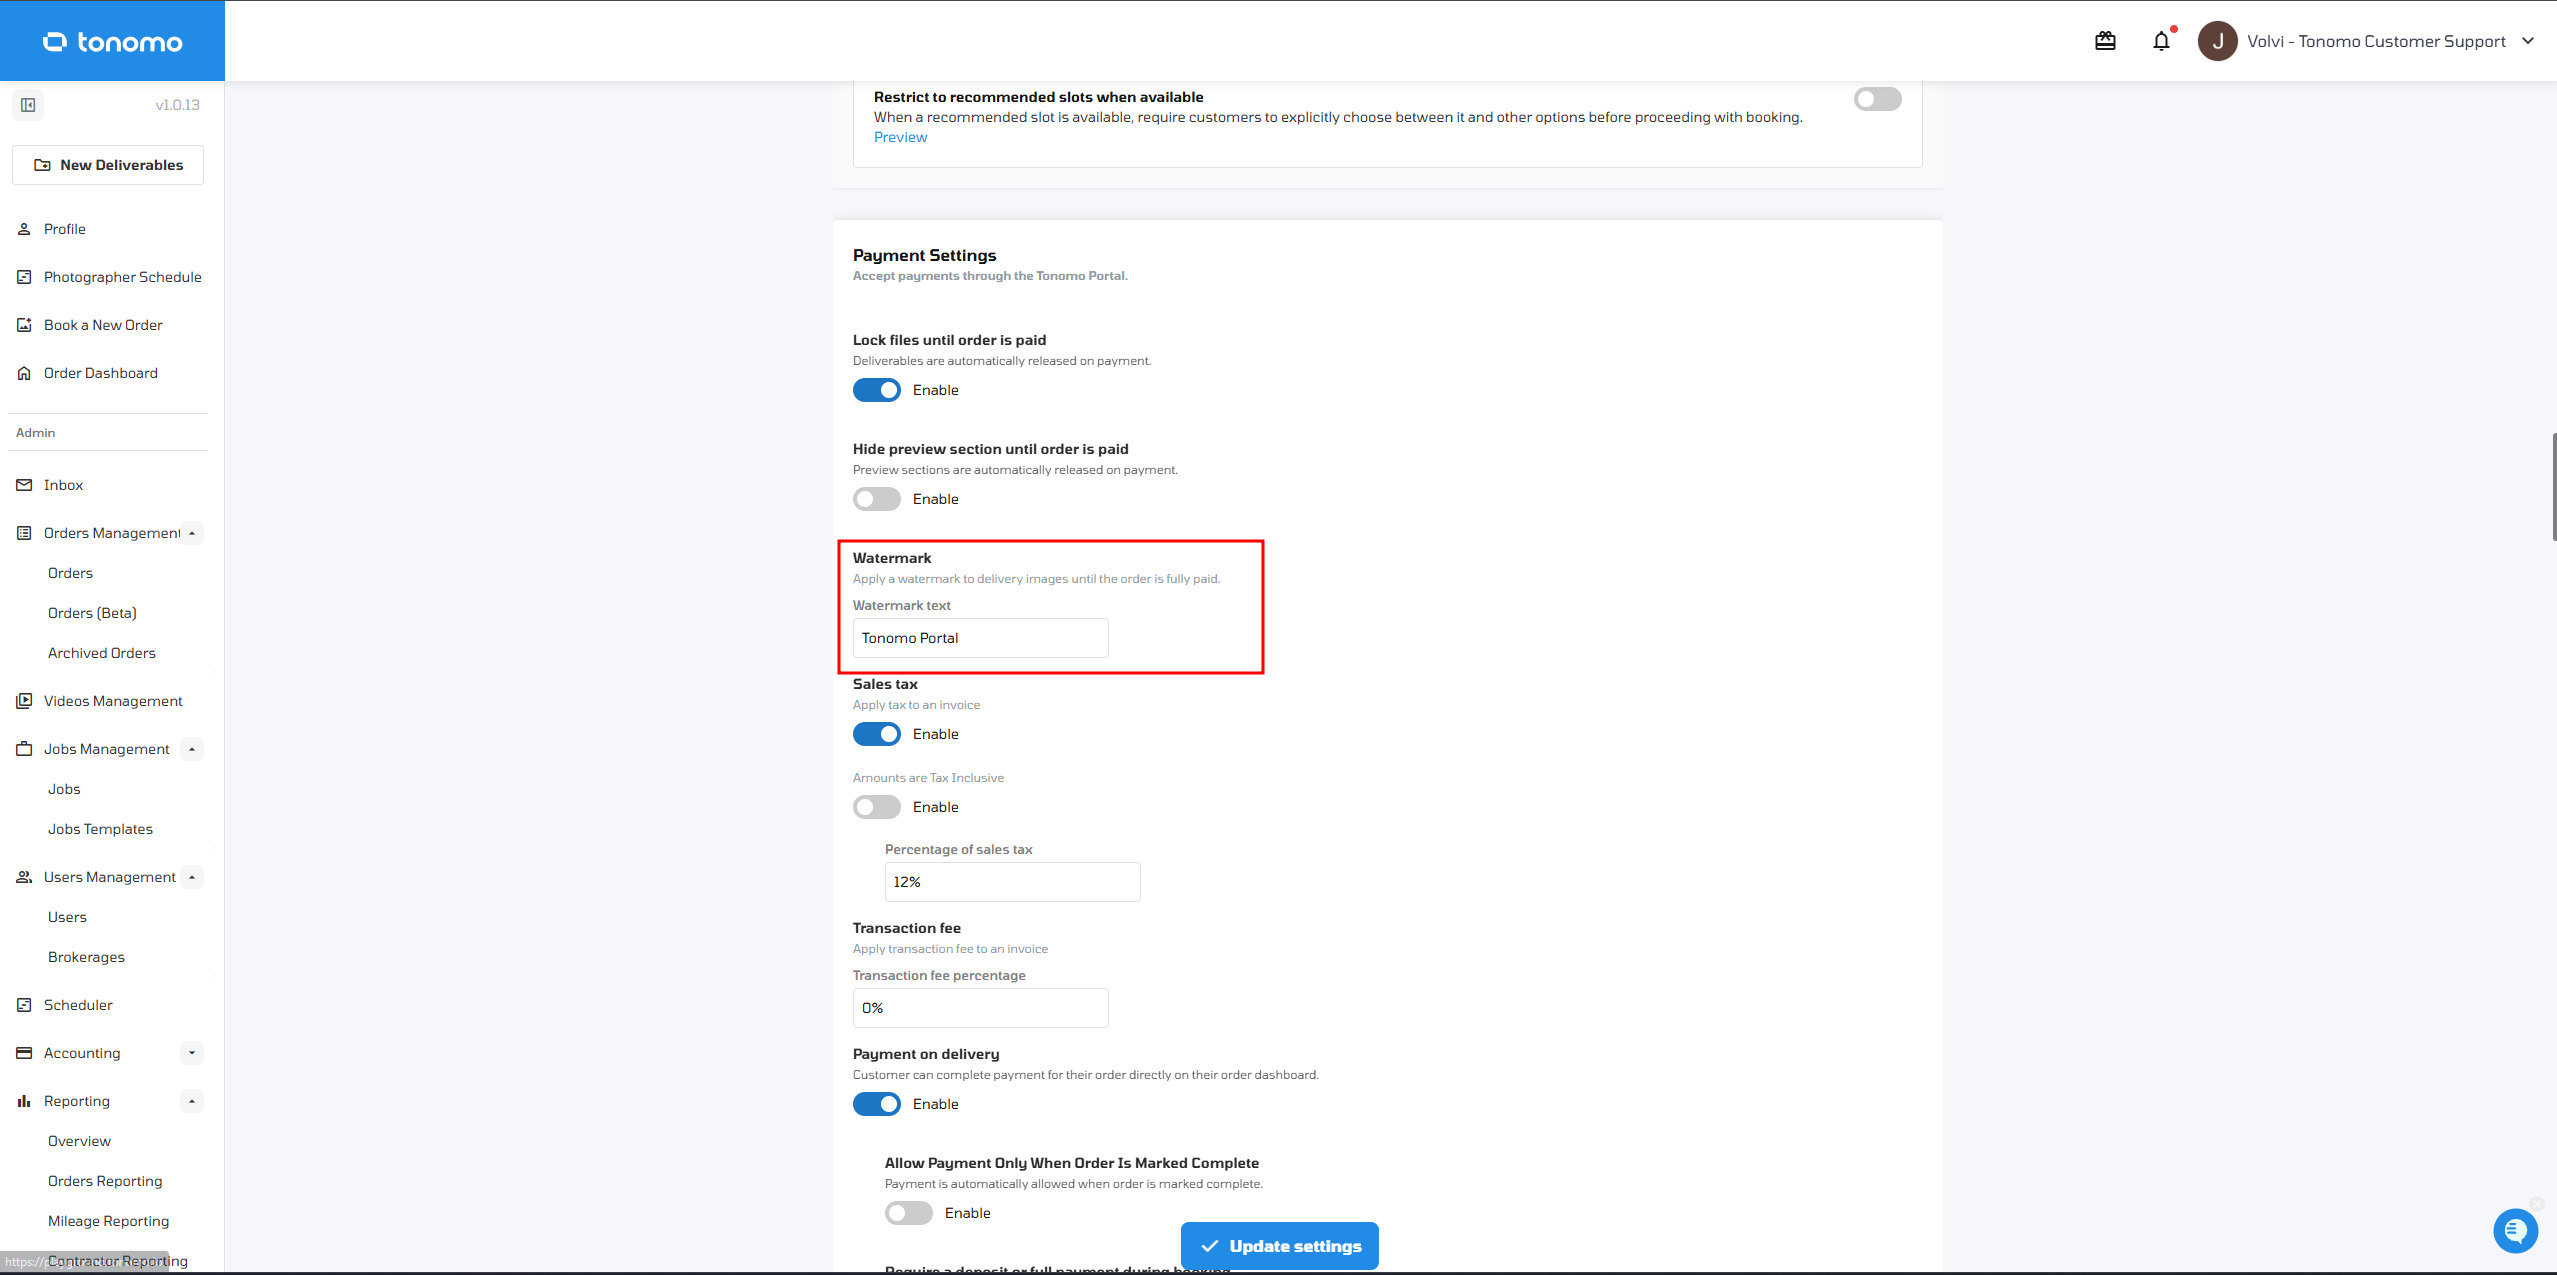Screen dimensions: 2557x1275
Task: Click Book a New Order icon
Action: pyautogui.click(x=24, y=325)
